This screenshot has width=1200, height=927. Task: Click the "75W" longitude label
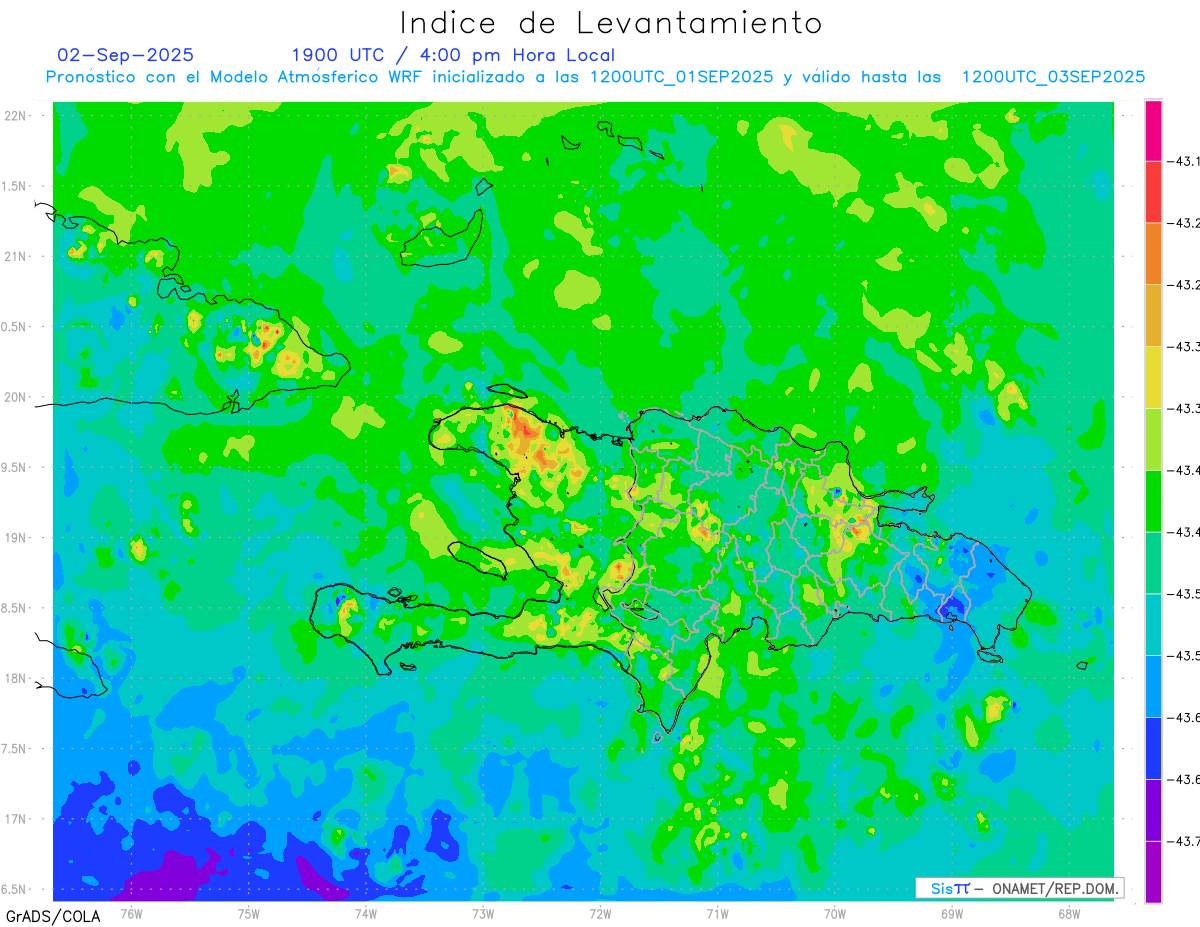249,913
